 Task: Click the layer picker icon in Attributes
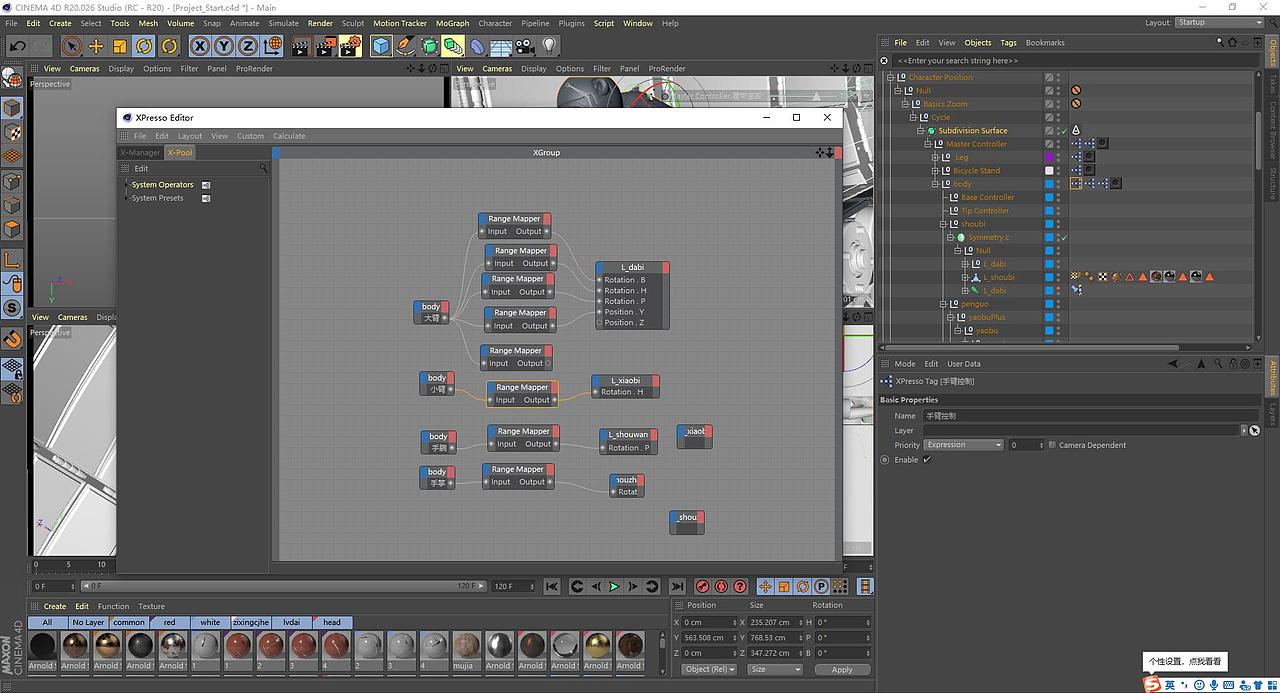(x=1254, y=430)
